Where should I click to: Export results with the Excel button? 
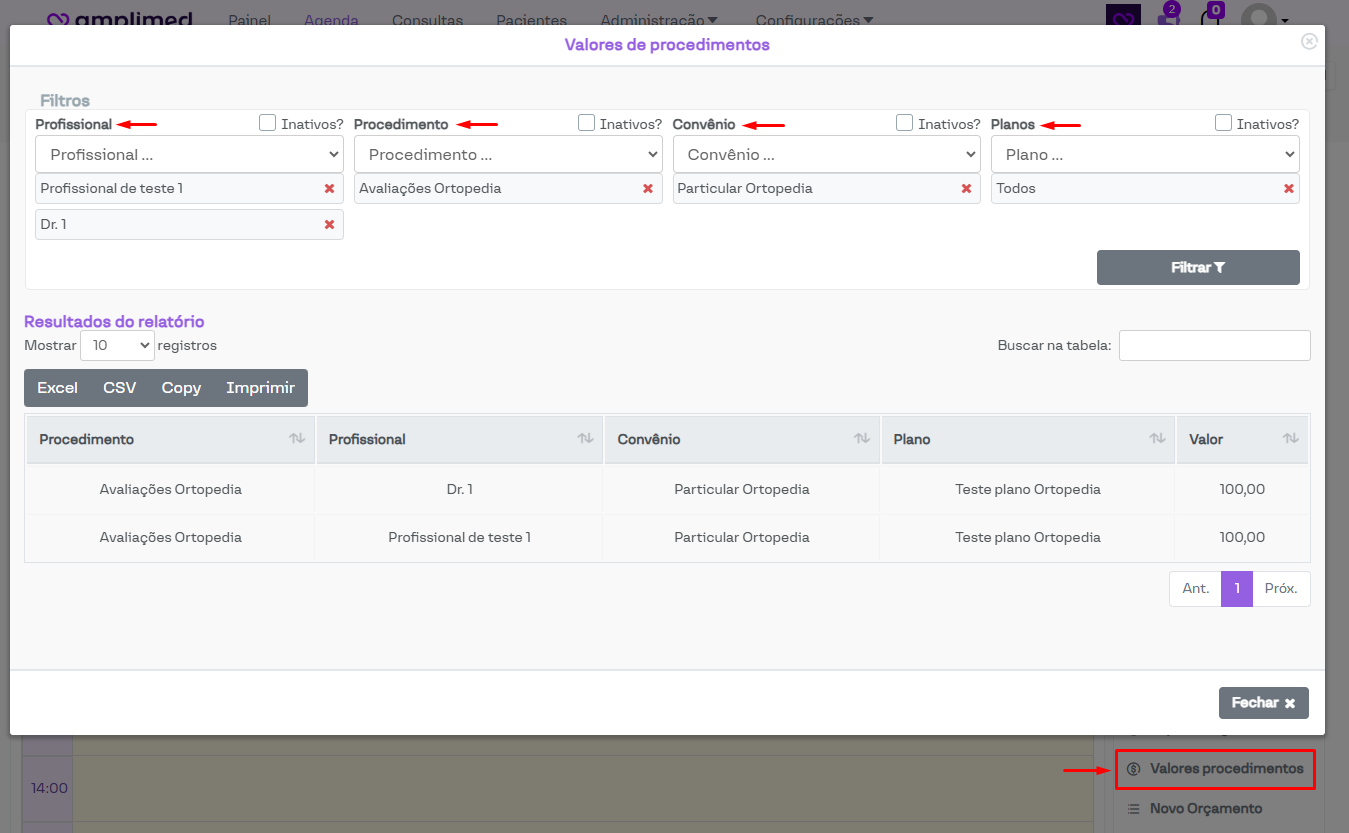click(57, 388)
